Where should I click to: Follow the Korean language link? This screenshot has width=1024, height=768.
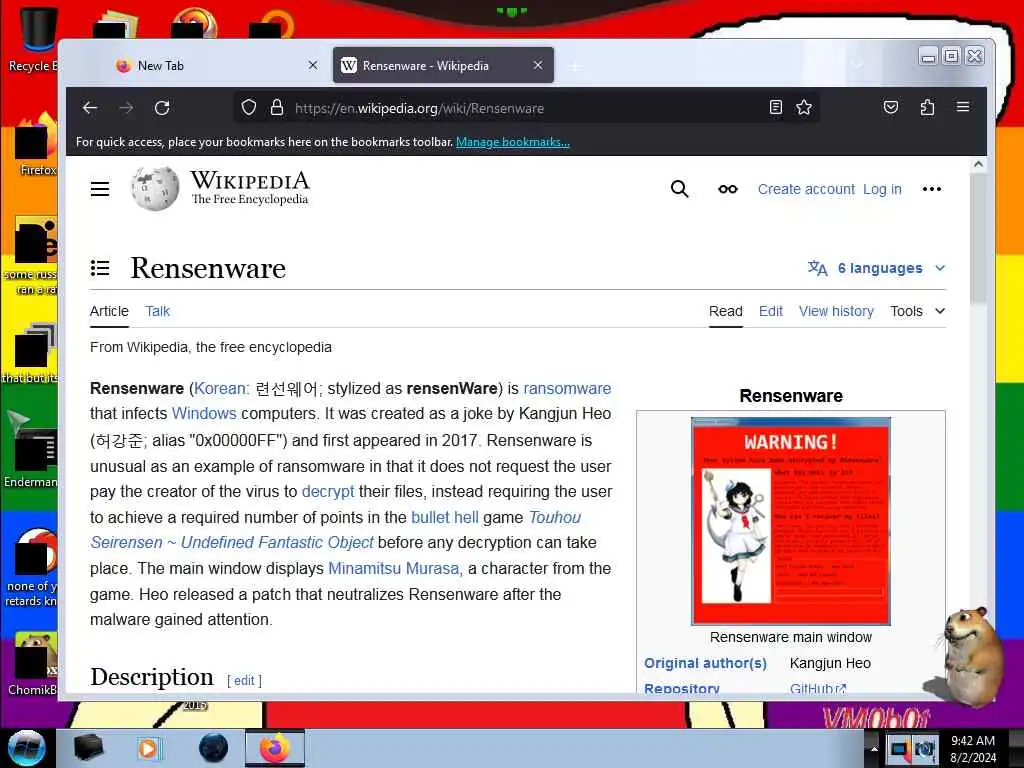[221, 389]
